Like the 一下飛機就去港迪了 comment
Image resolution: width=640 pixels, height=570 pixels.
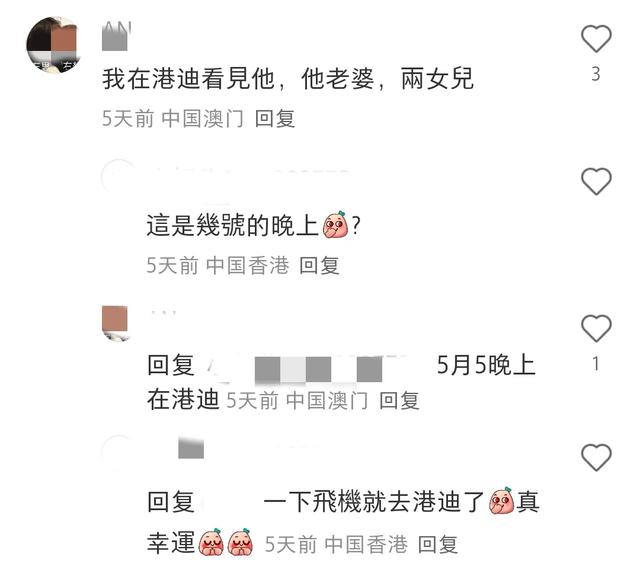tap(596, 457)
